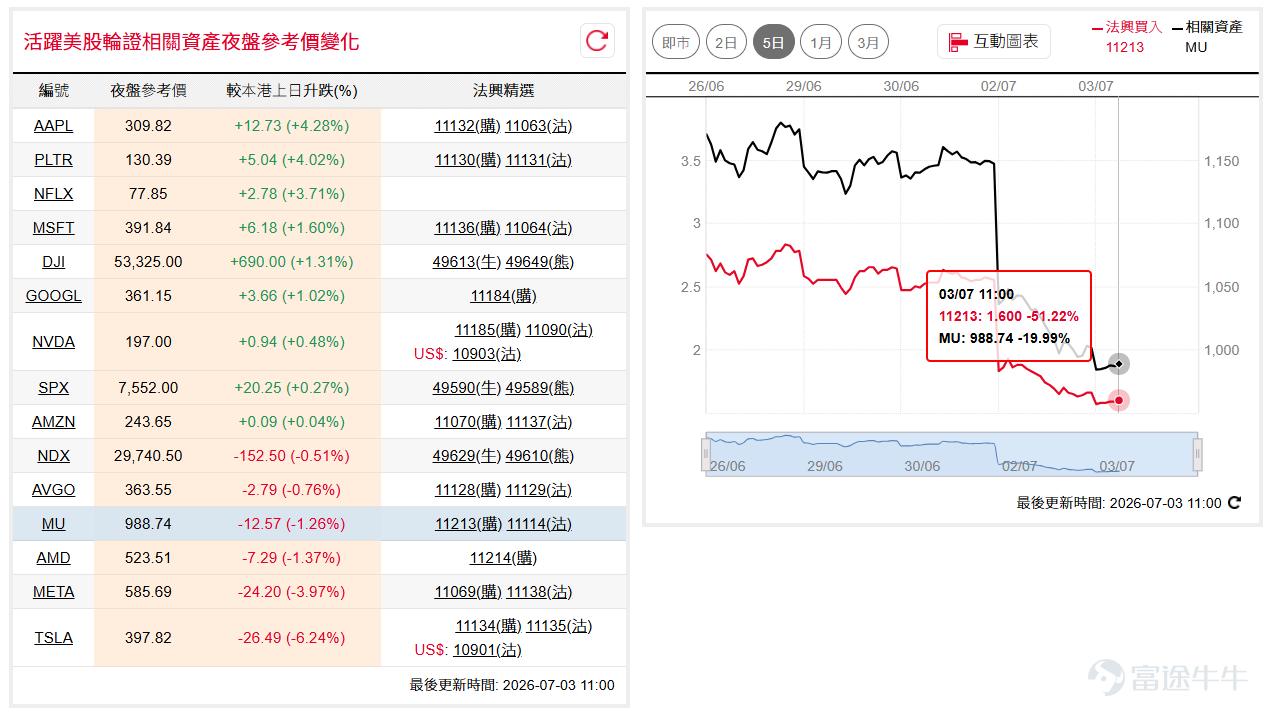Refresh the night session price table
This screenshot has width=1268, height=714.
coord(597,41)
